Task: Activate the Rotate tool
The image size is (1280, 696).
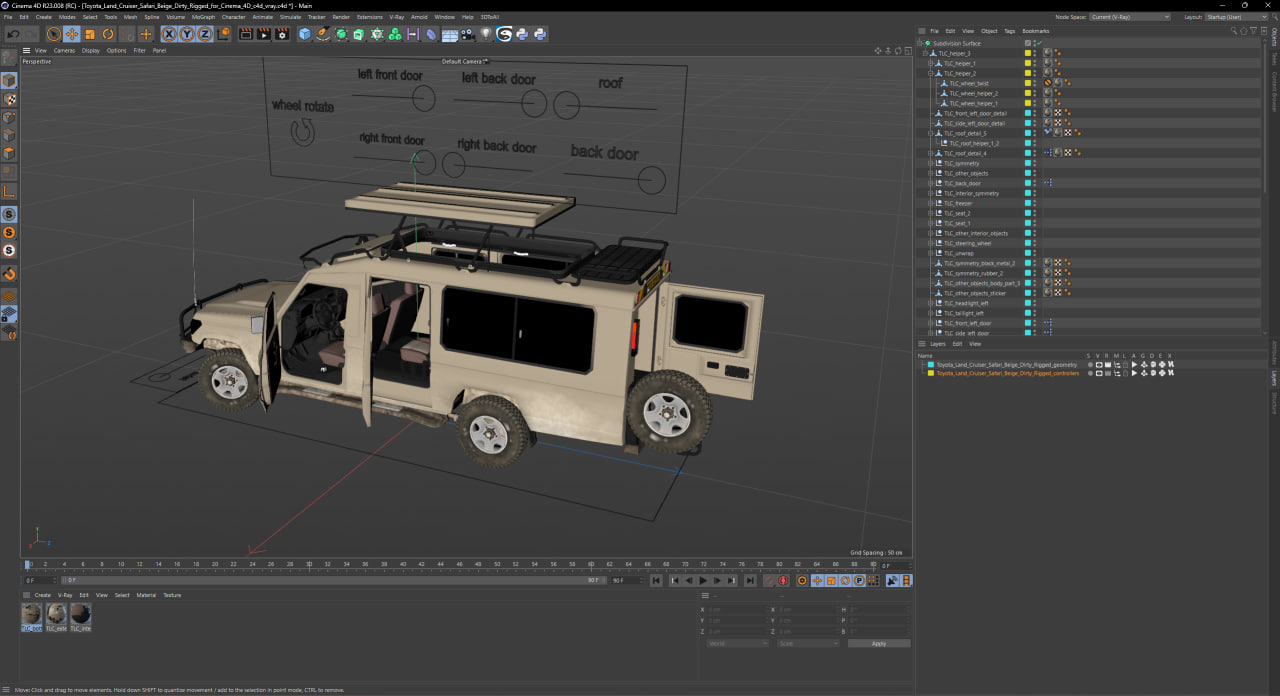Action: (108, 34)
